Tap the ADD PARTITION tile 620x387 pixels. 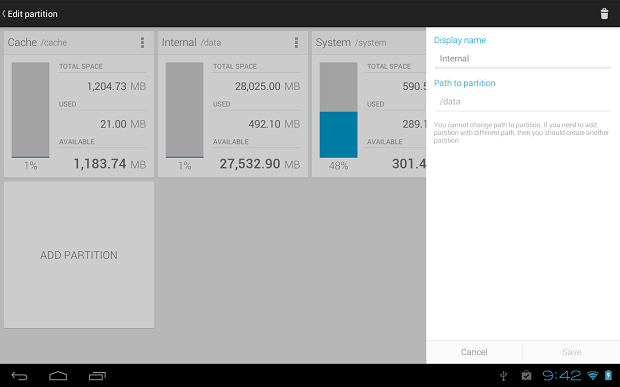click(79, 255)
